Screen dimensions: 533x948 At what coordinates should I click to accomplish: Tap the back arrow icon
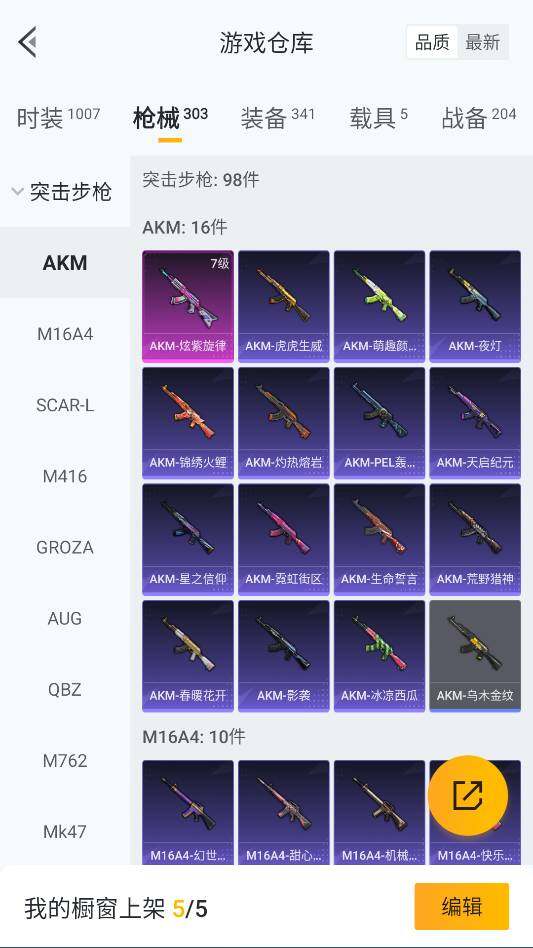tap(28, 42)
